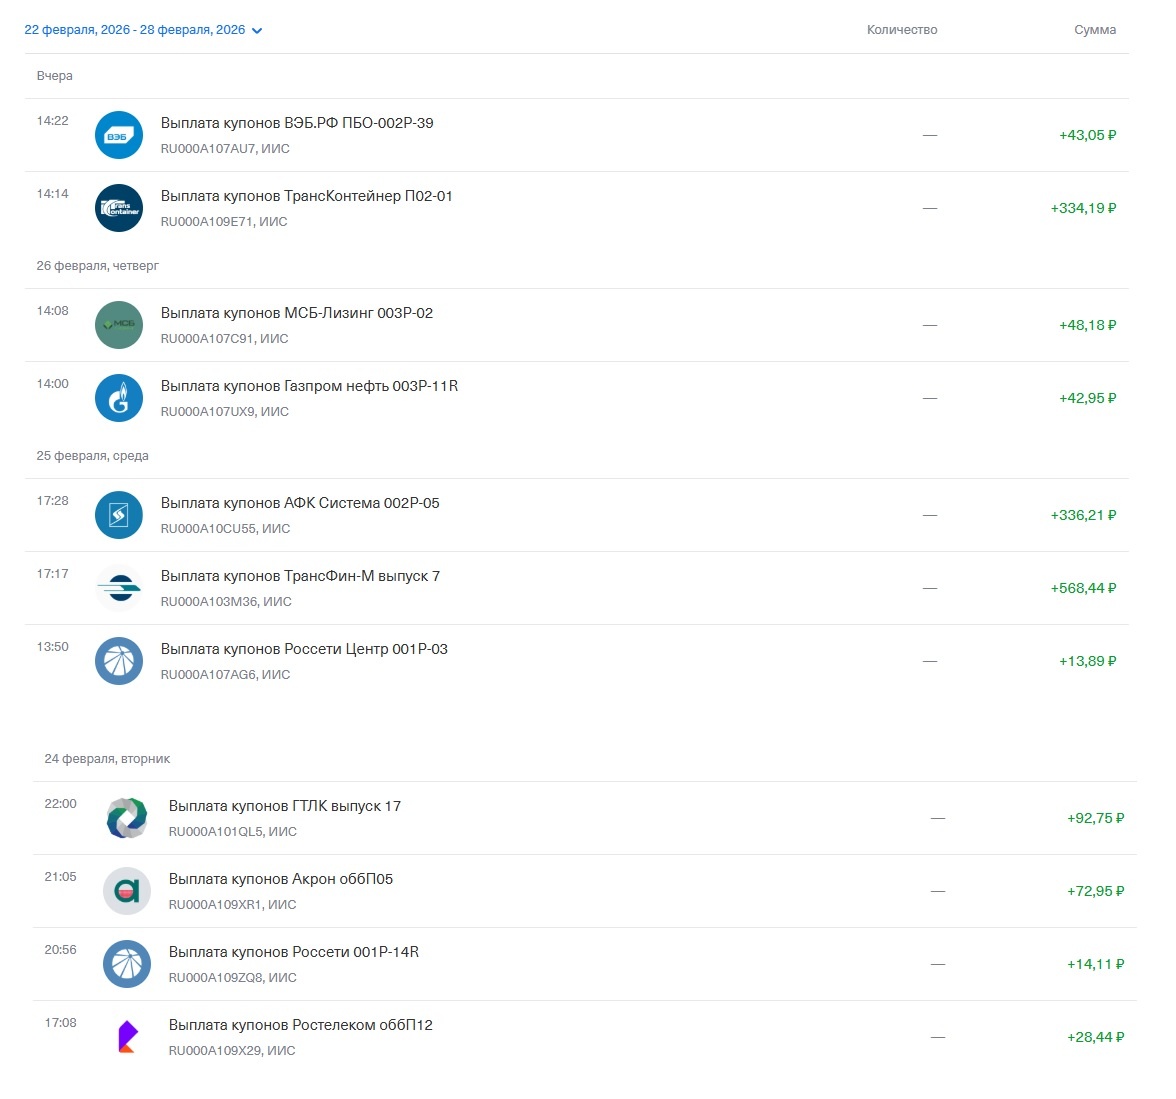Click the 24 февраля, вторник header
1176x1099 pixels.
[x=107, y=758]
